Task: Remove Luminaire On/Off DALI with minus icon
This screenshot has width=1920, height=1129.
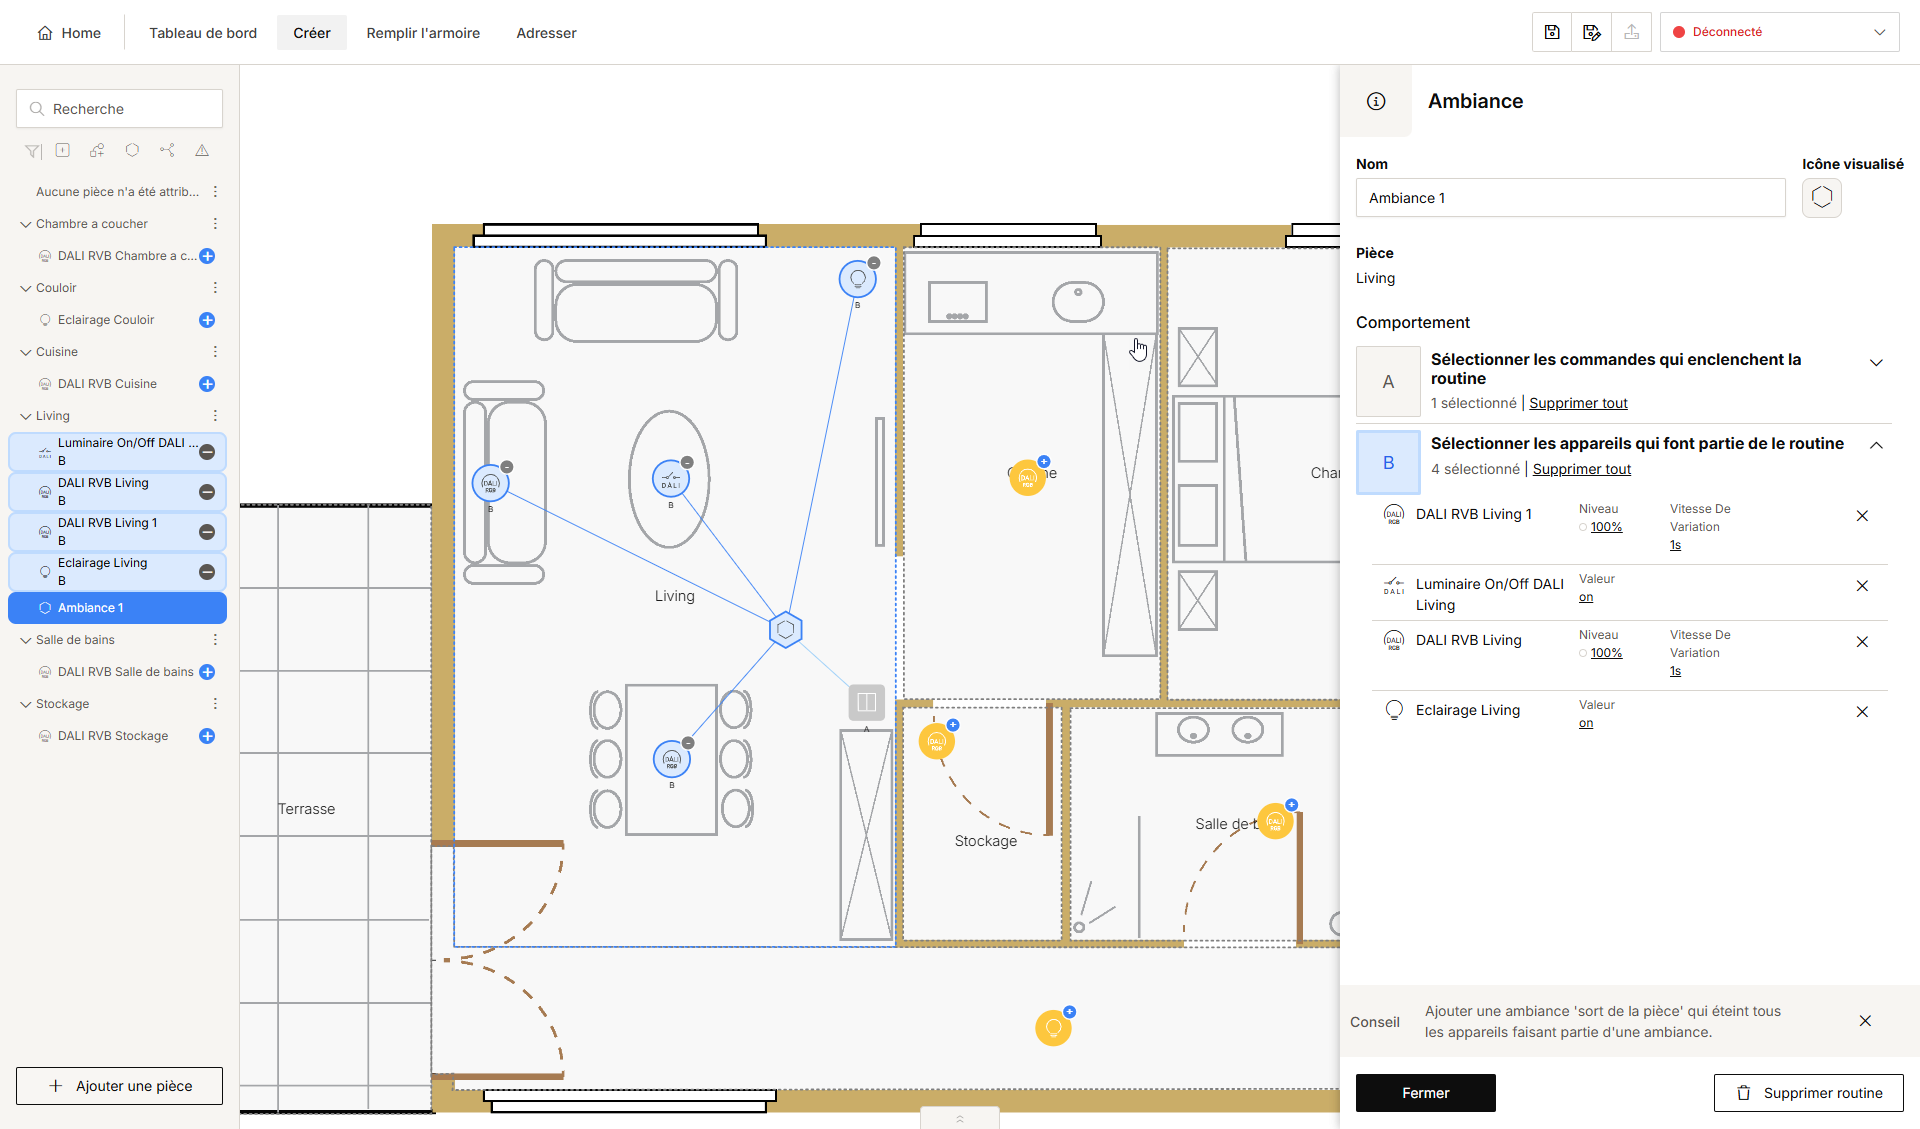Action: pos(207,452)
